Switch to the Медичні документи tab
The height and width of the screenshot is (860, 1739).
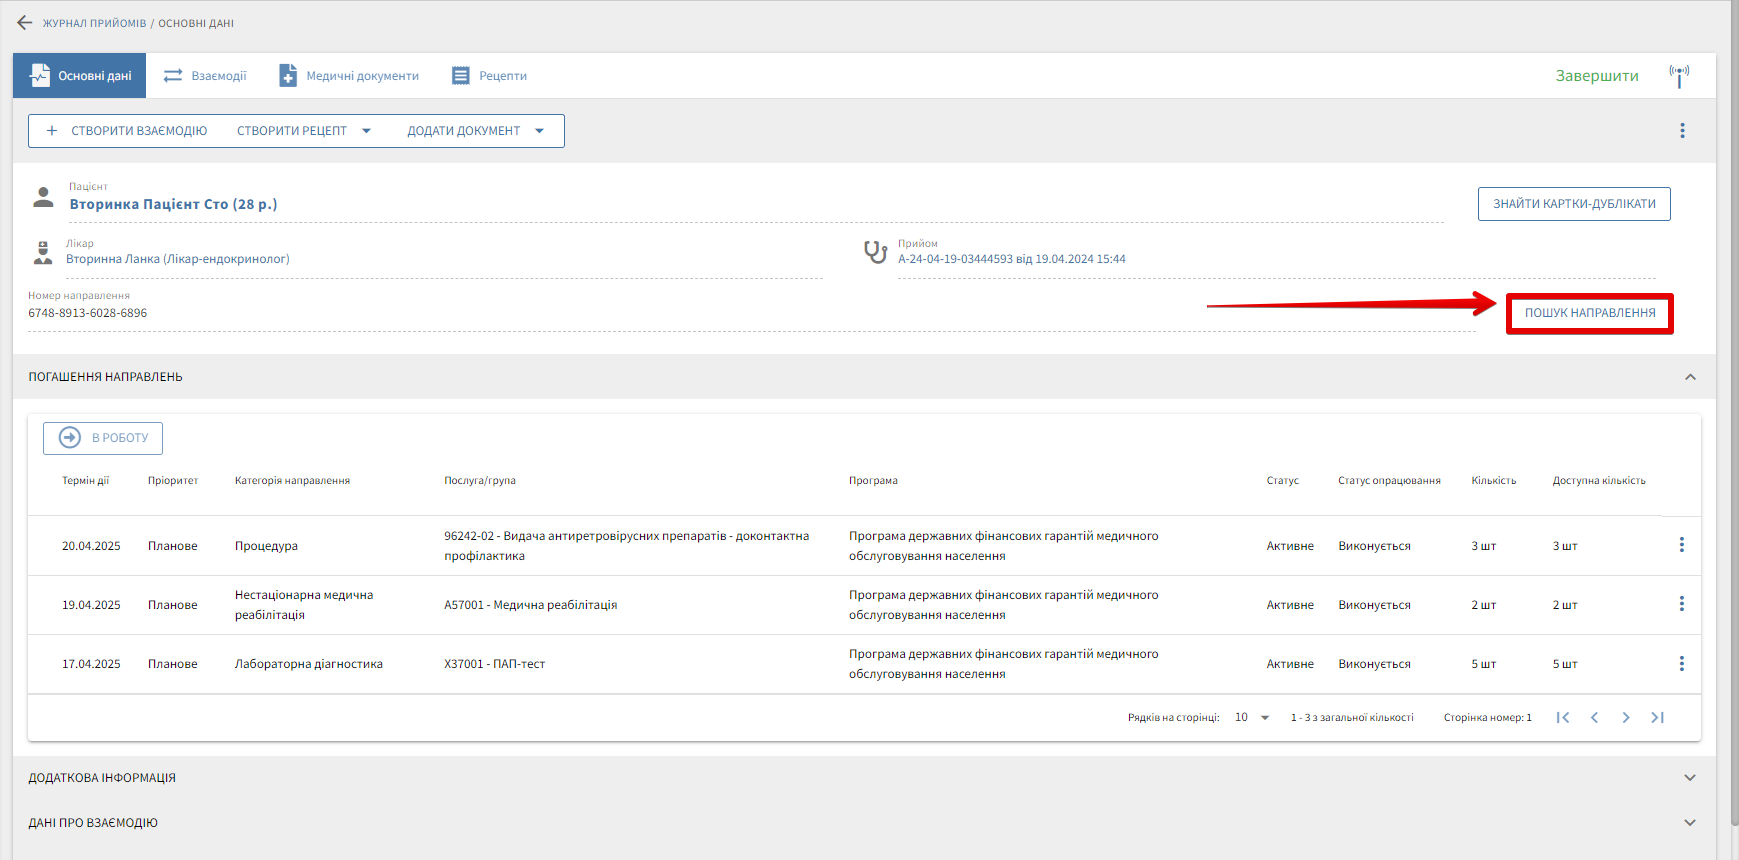(349, 76)
